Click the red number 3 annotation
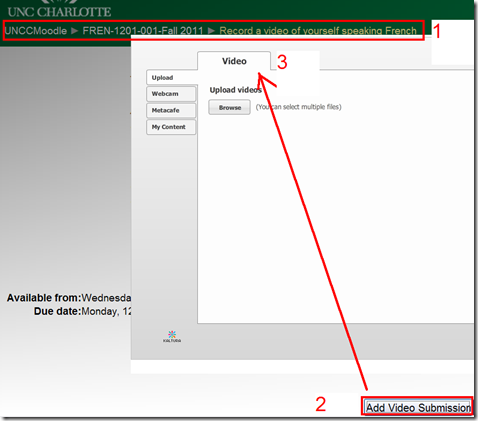The width and height of the screenshot is (478, 421). 282,62
